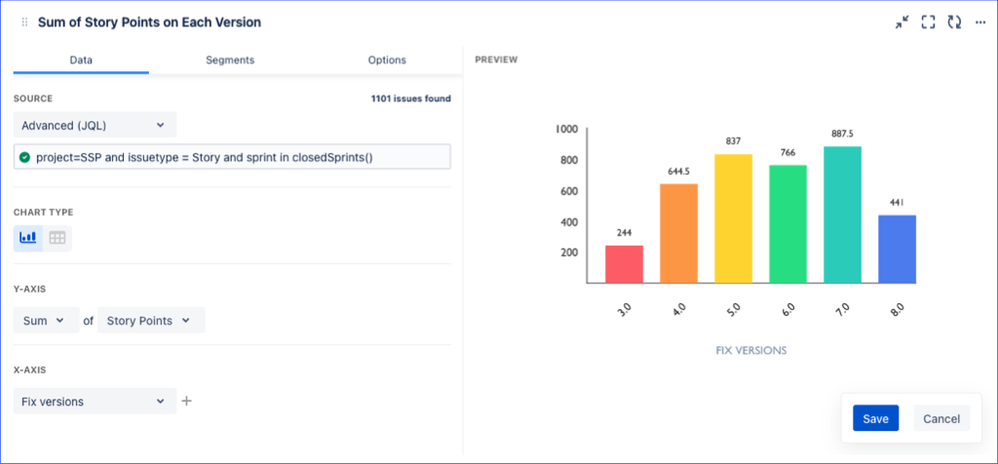
Task: Select the bar chart type
Action: point(28,238)
